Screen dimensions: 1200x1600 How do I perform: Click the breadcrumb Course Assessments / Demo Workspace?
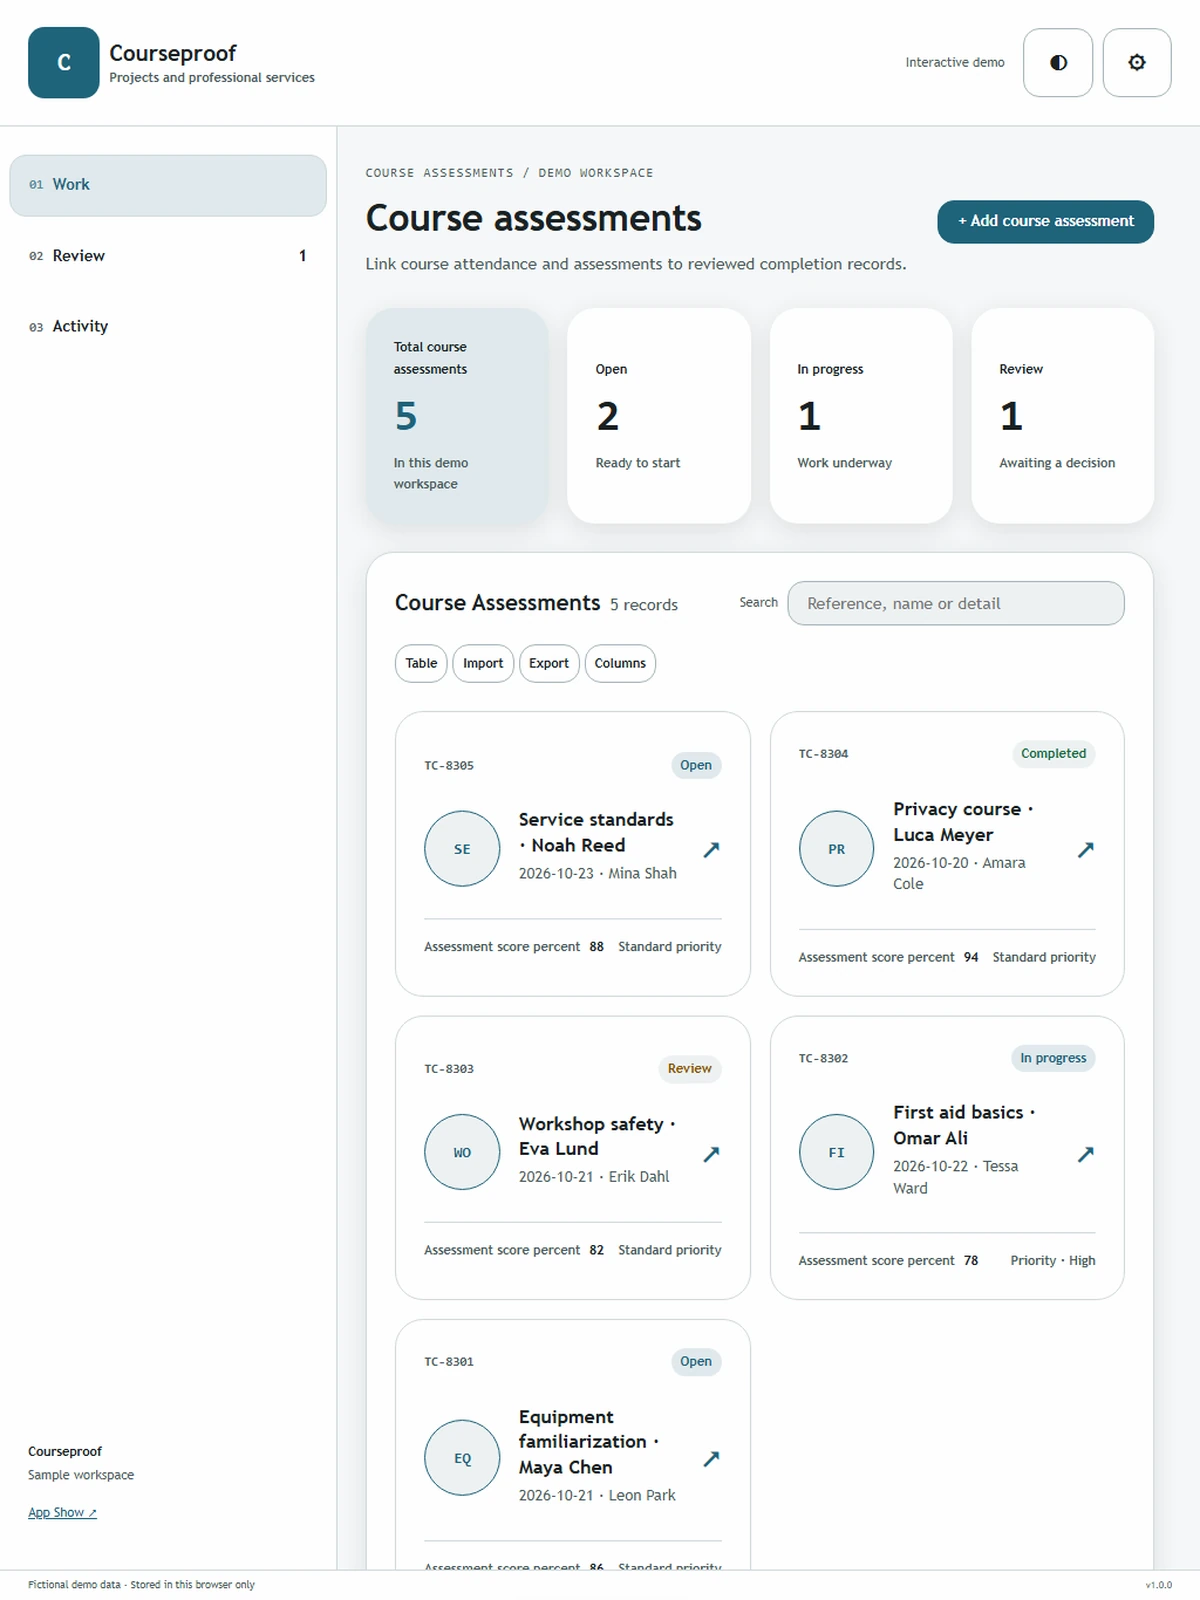point(509,173)
